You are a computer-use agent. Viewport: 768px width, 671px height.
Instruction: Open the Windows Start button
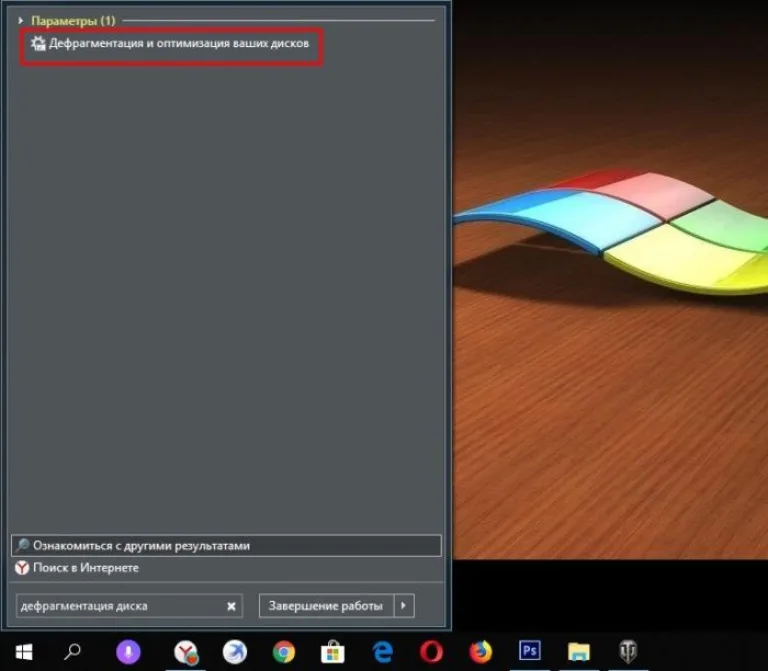[24, 652]
